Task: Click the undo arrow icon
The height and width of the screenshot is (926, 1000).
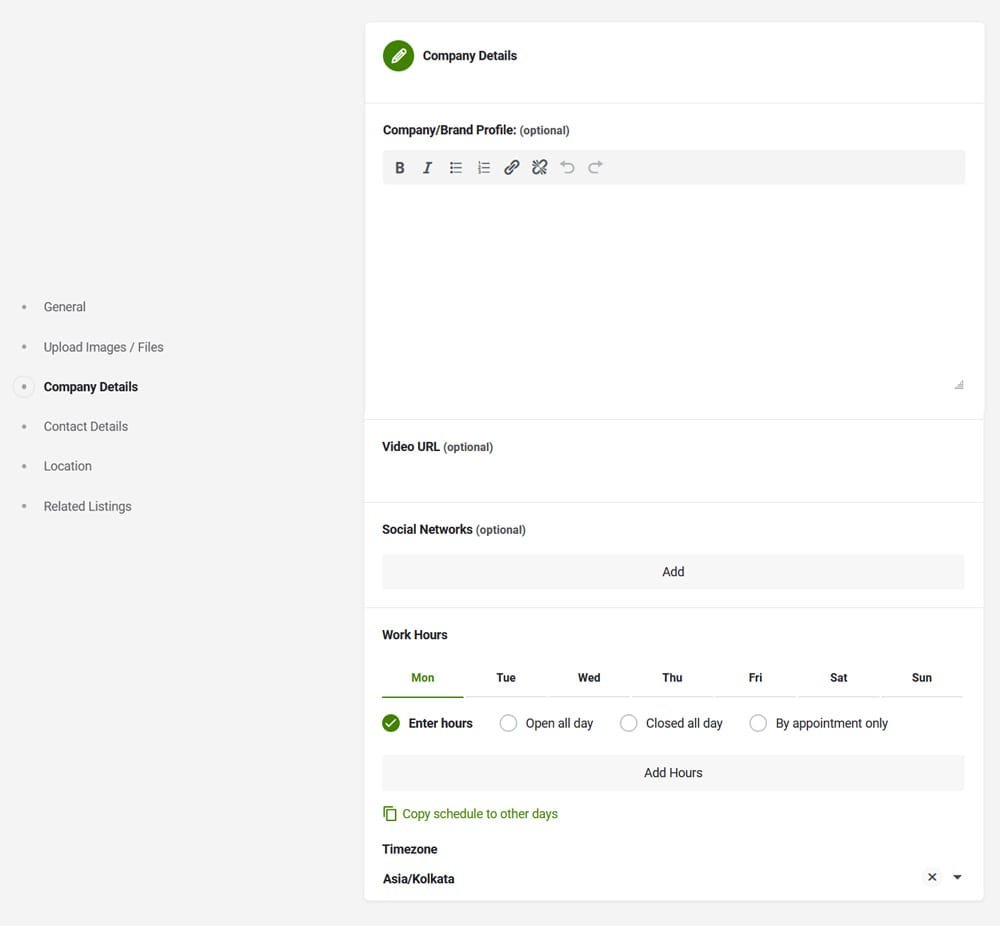Action: coord(567,168)
